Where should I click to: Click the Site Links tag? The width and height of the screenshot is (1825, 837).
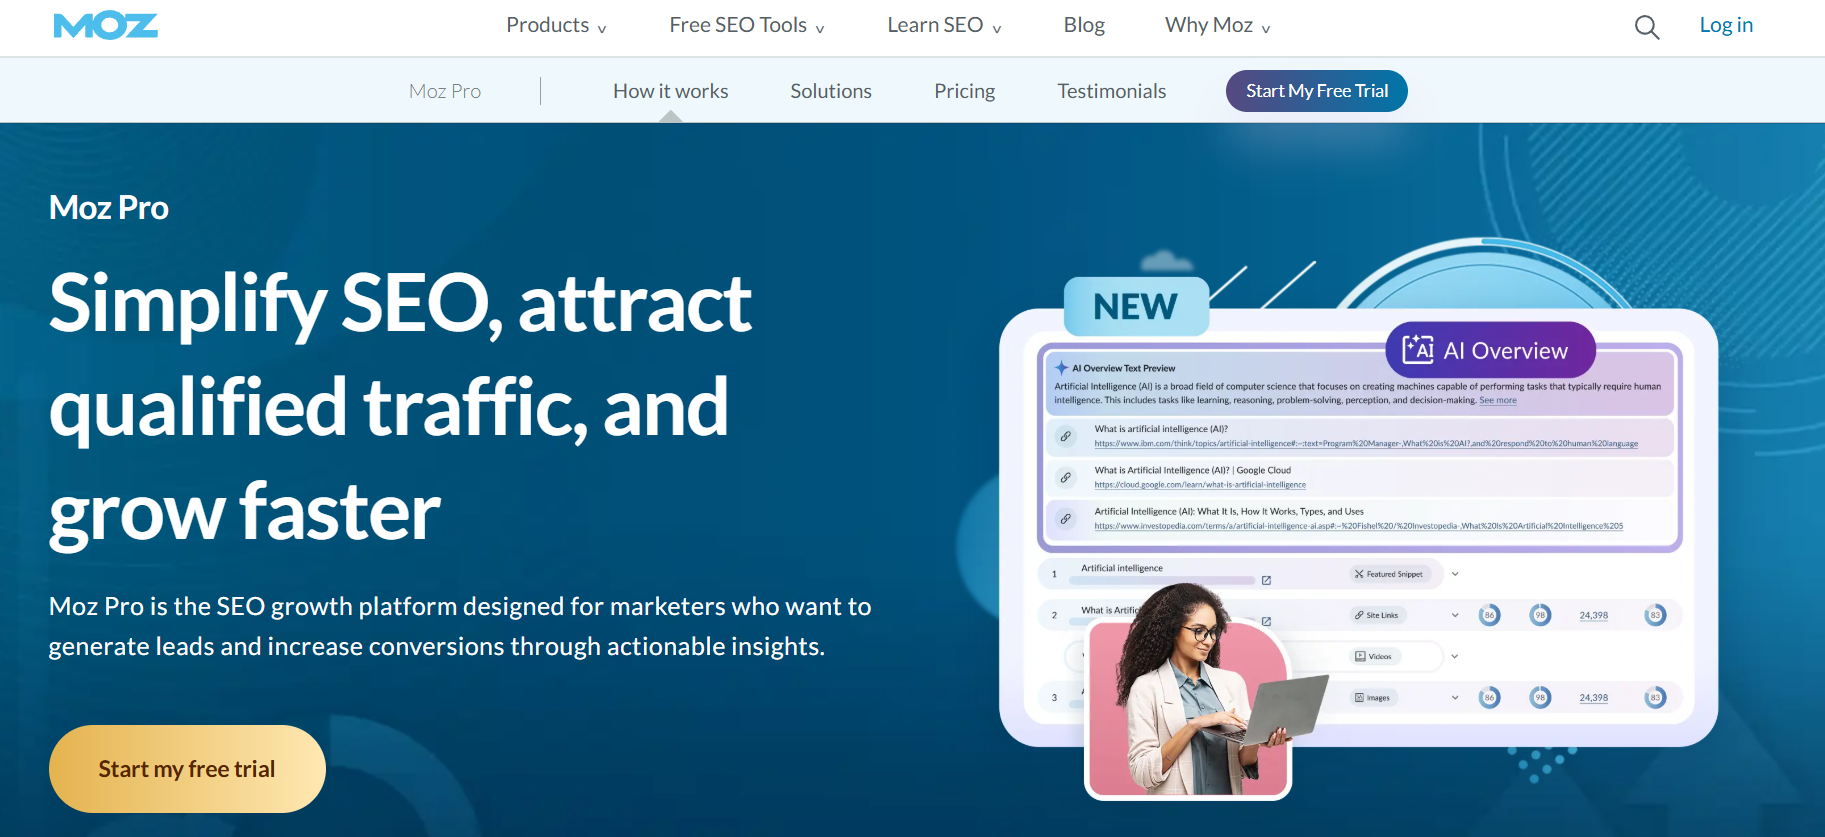pyautogui.click(x=1377, y=615)
